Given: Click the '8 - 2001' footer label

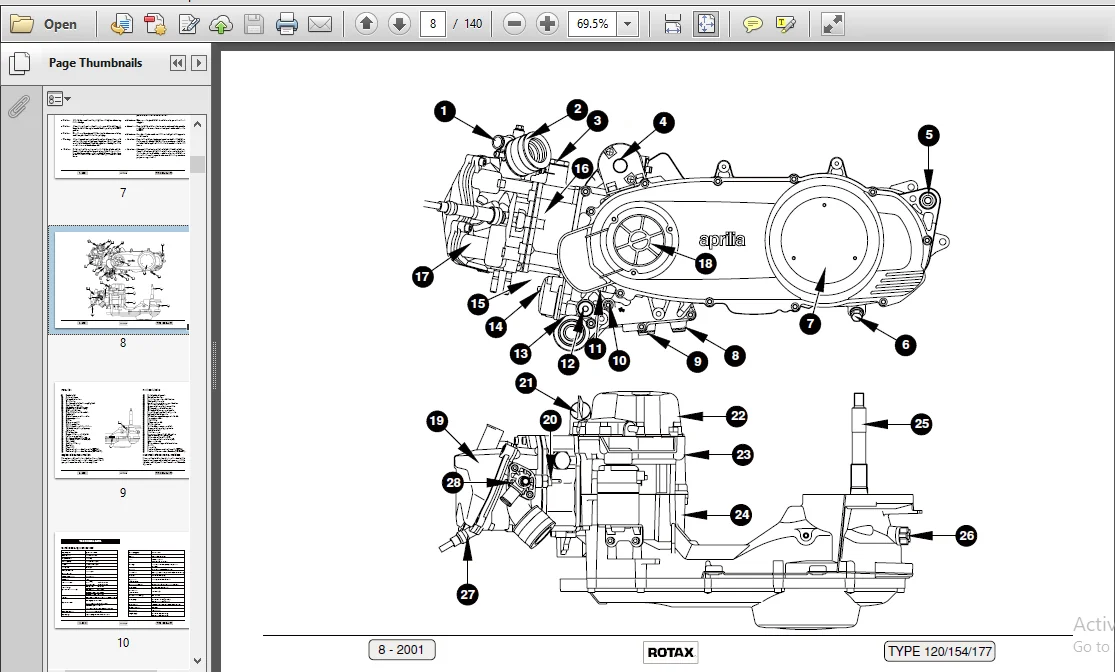Looking at the screenshot, I should (x=402, y=649).
